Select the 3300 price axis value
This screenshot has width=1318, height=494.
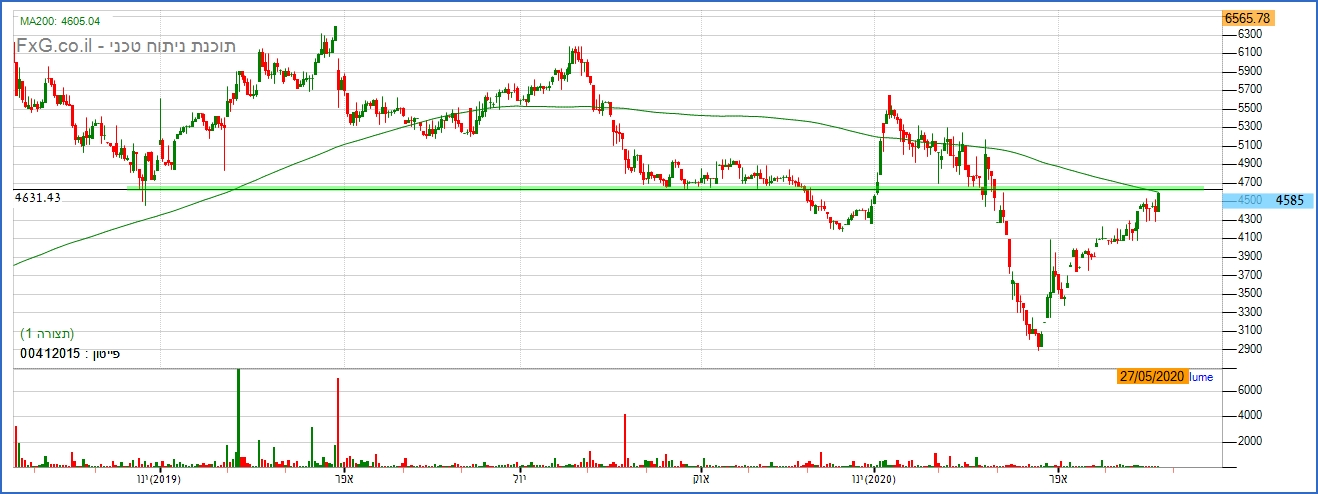pos(1251,311)
